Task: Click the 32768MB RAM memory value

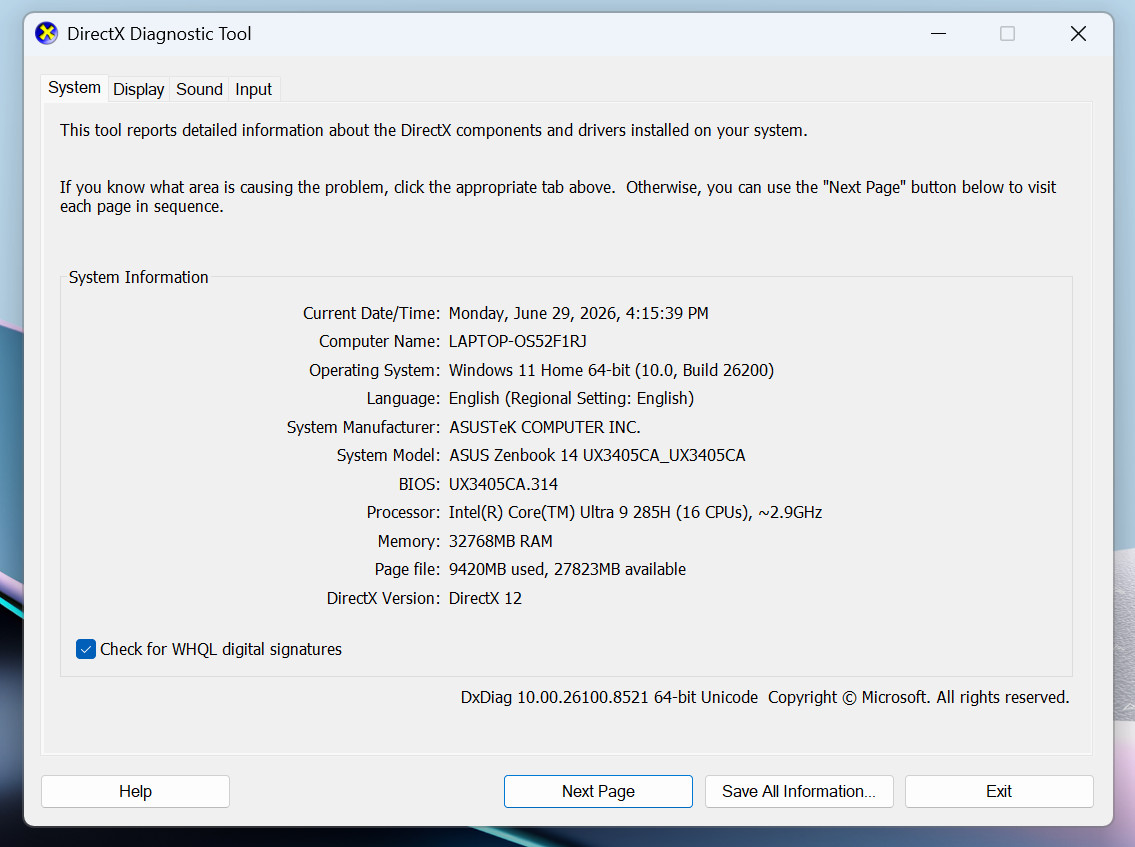Action: tap(500, 542)
